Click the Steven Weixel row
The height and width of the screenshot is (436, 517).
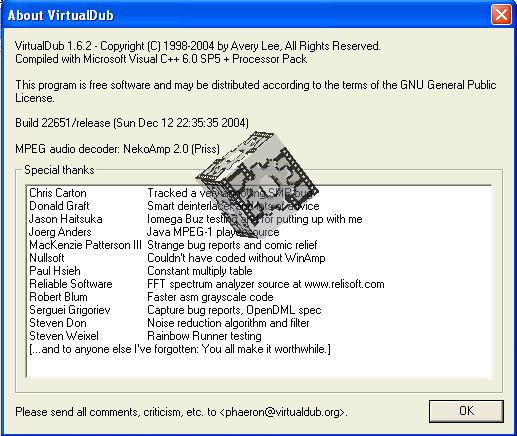(258, 336)
